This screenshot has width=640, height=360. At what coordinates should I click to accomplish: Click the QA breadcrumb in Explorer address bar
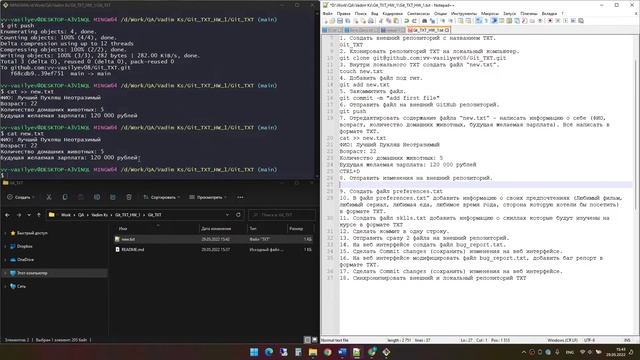coord(81,215)
